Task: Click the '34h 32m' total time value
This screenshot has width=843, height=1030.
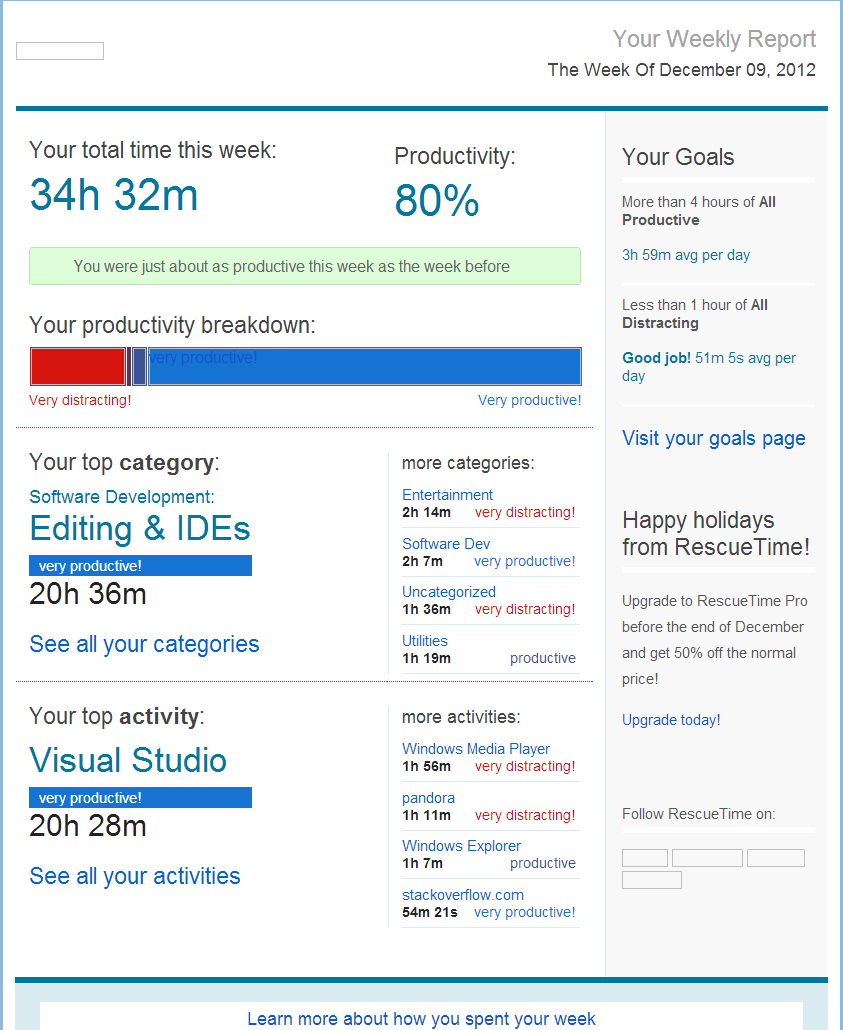Action: (114, 195)
